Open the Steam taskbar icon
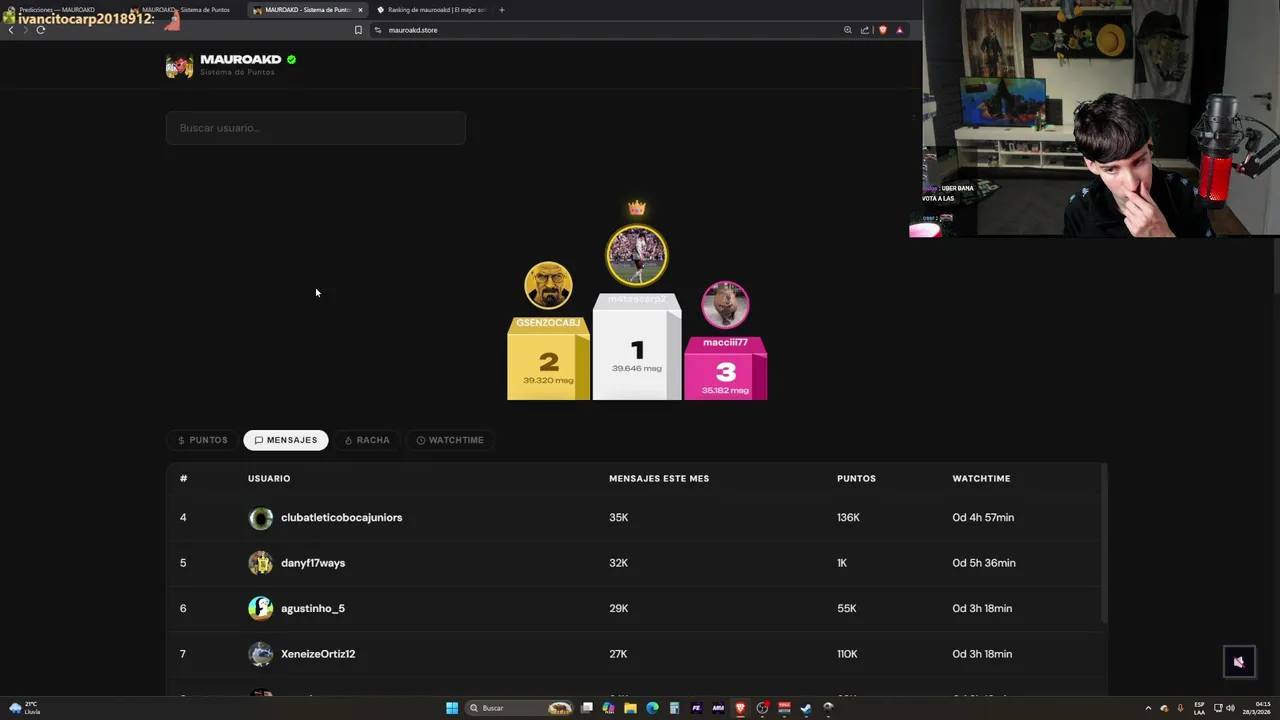The width and height of the screenshot is (1280, 720). pyautogui.click(x=806, y=708)
